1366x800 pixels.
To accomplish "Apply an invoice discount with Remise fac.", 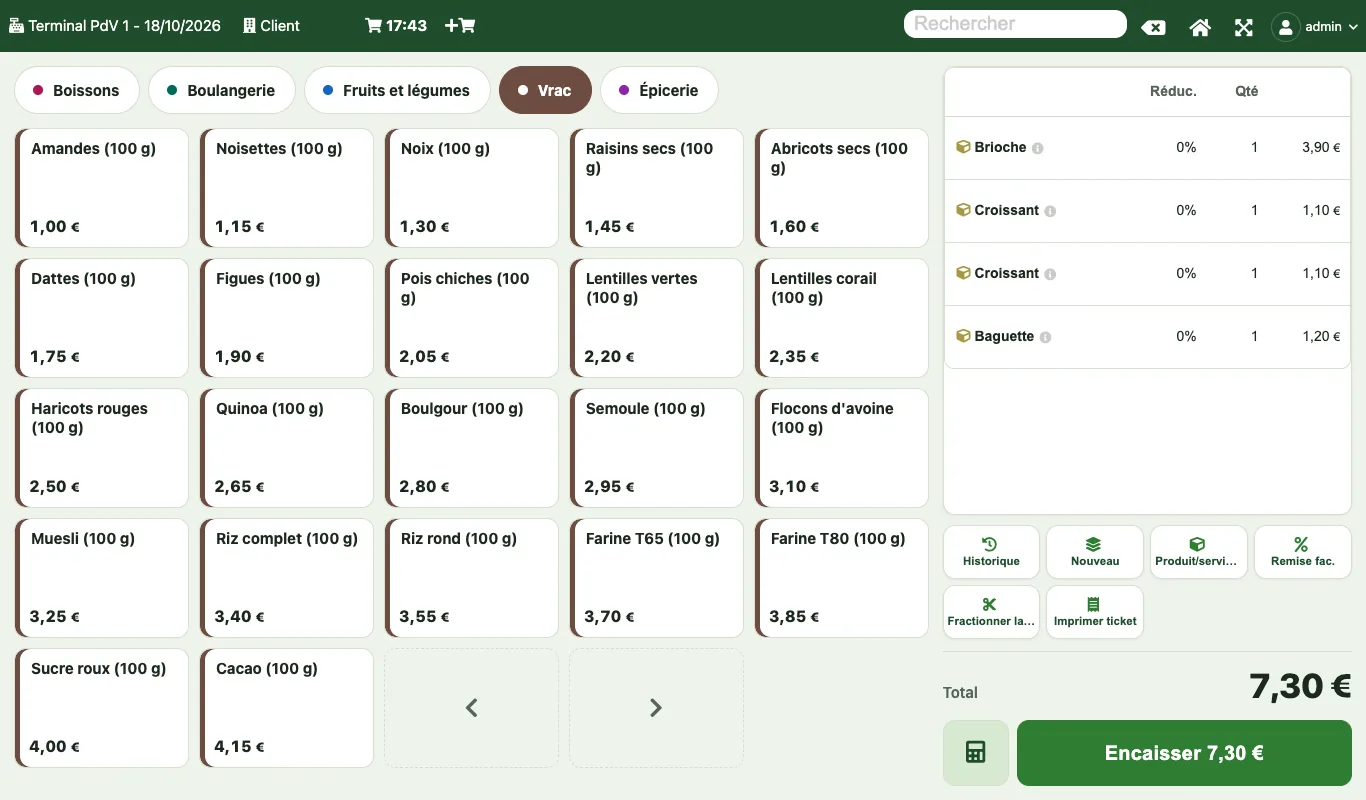I will coord(1303,552).
